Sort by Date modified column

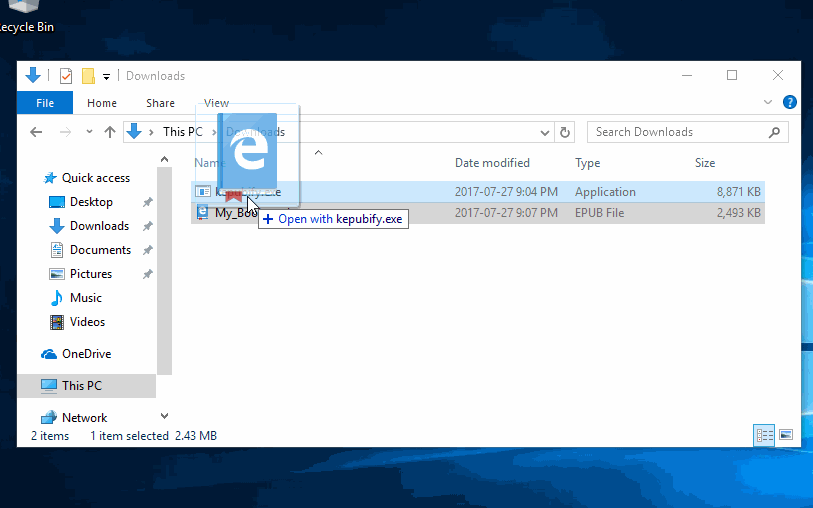tap(492, 163)
